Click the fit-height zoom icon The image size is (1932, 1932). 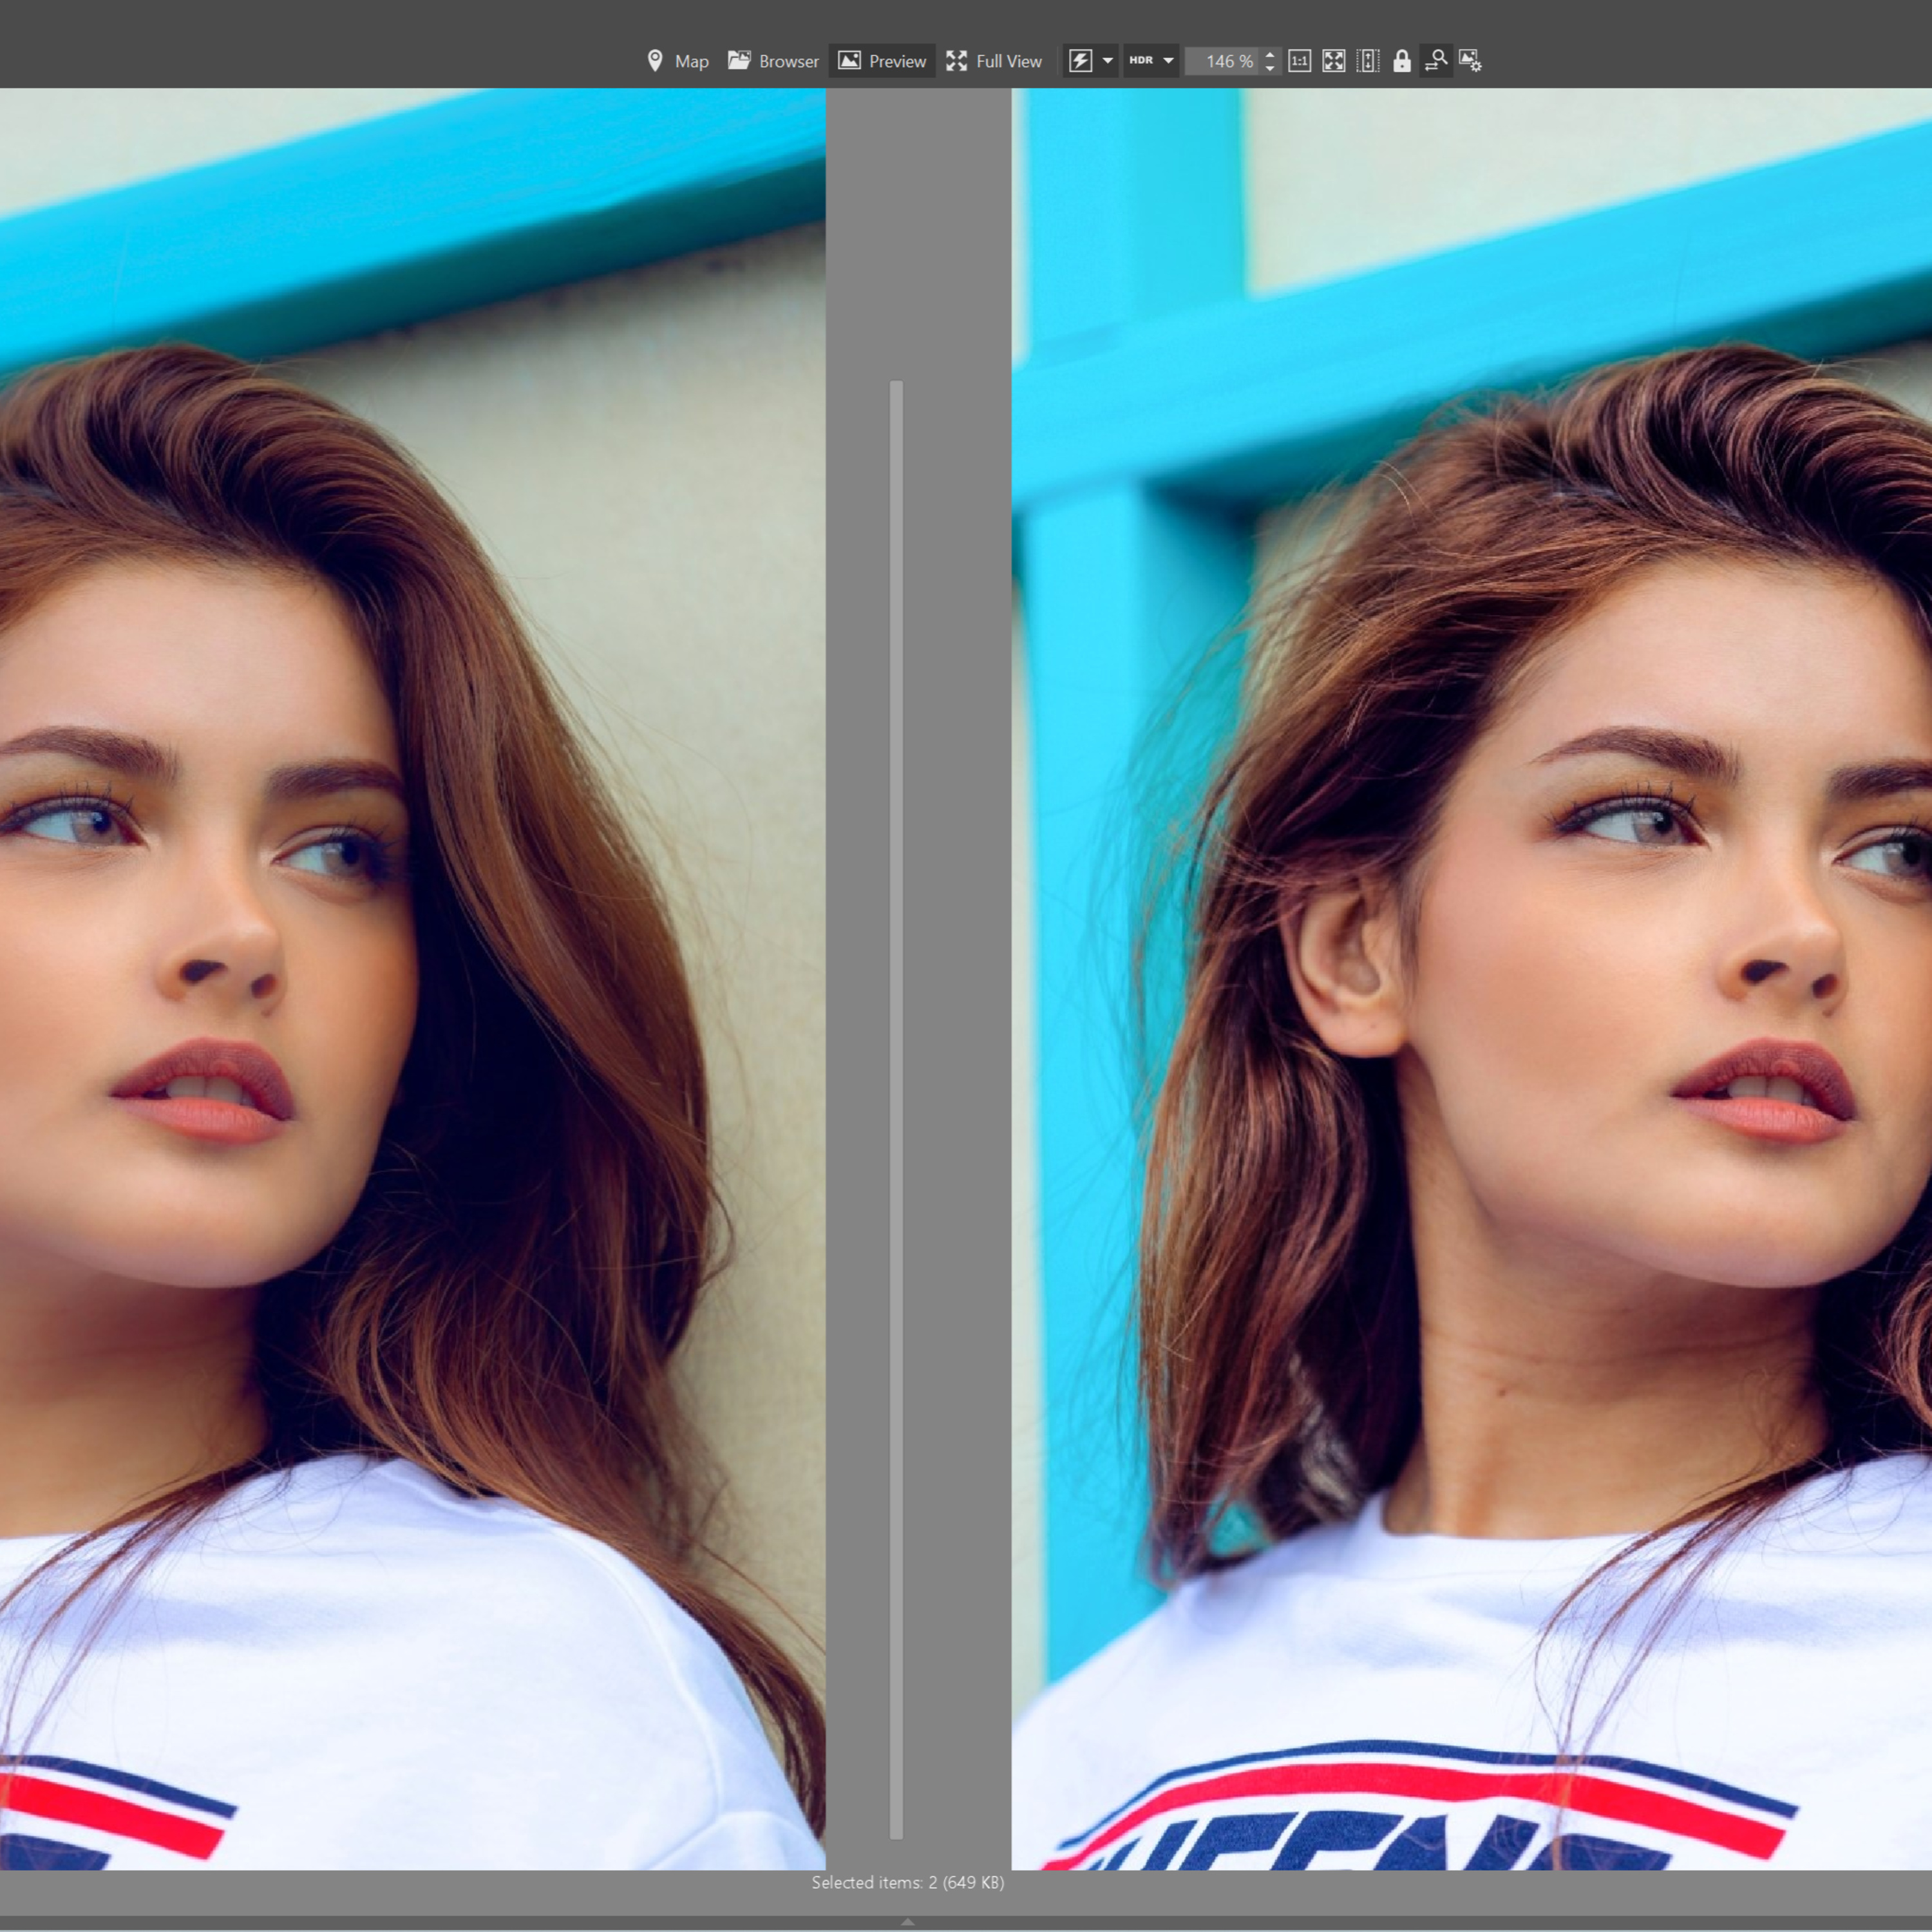1368,61
